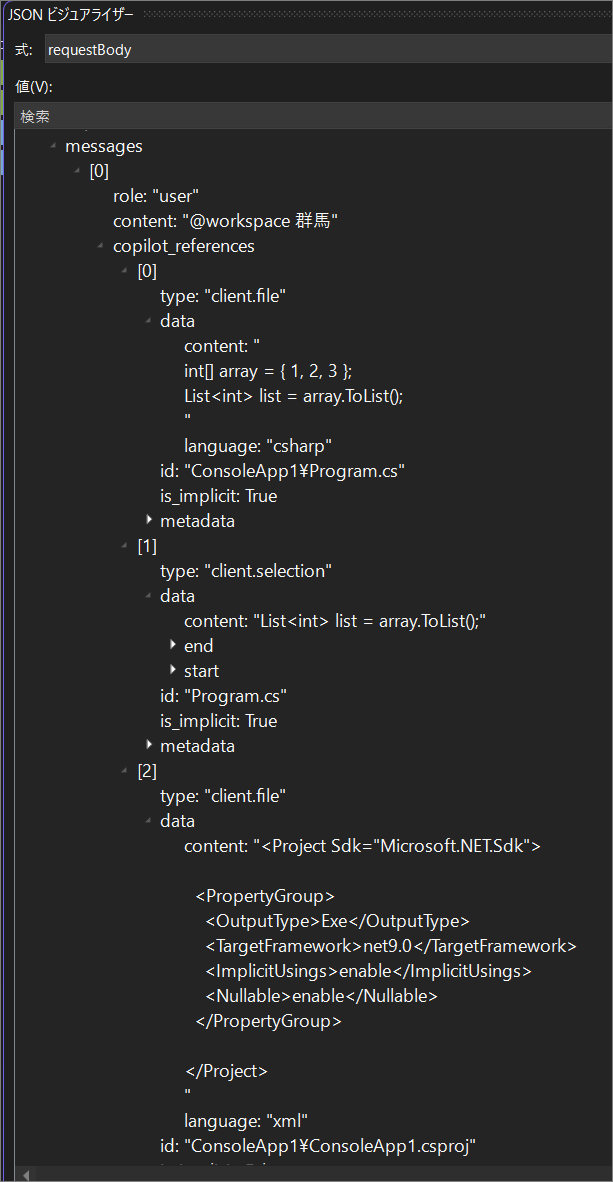Click the 検索 search field
This screenshot has width=613, height=1182.
tap(313, 116)
